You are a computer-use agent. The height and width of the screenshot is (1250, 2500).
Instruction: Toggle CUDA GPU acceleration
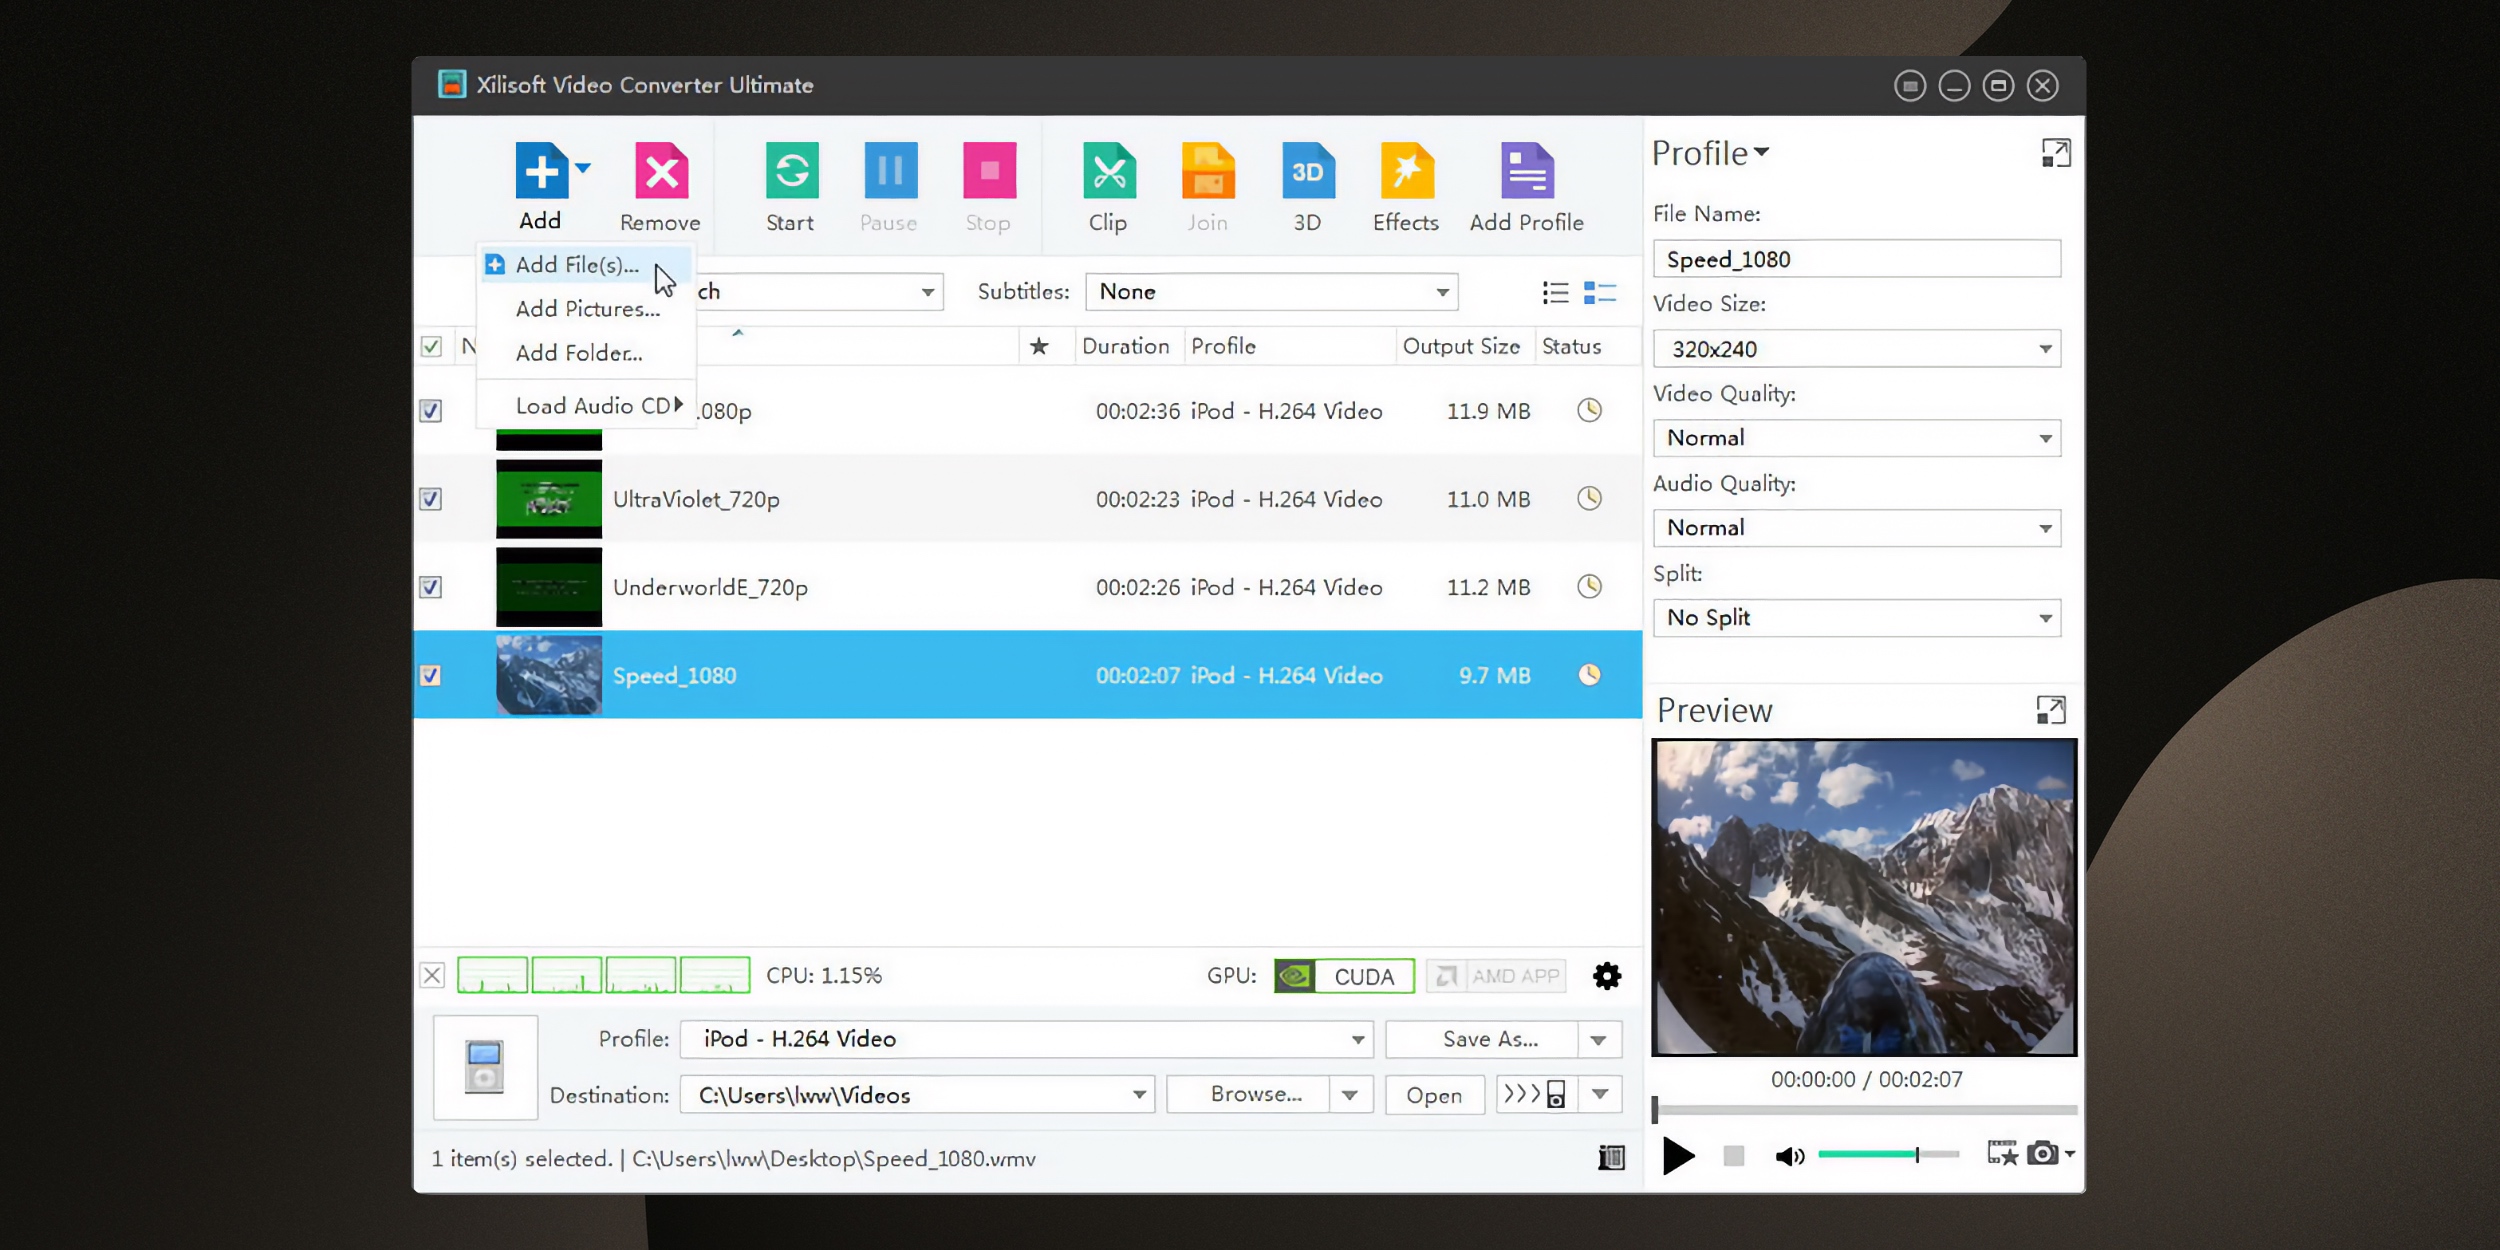(1344, 976)
